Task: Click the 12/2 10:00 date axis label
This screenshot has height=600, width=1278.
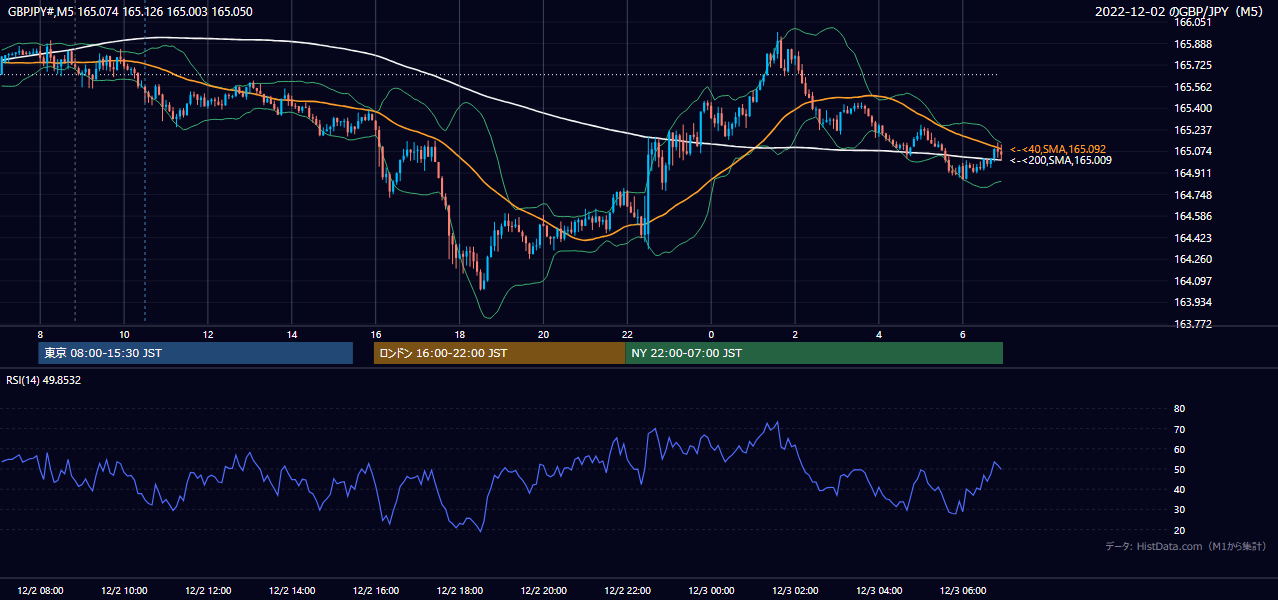Action: point(124,590)
